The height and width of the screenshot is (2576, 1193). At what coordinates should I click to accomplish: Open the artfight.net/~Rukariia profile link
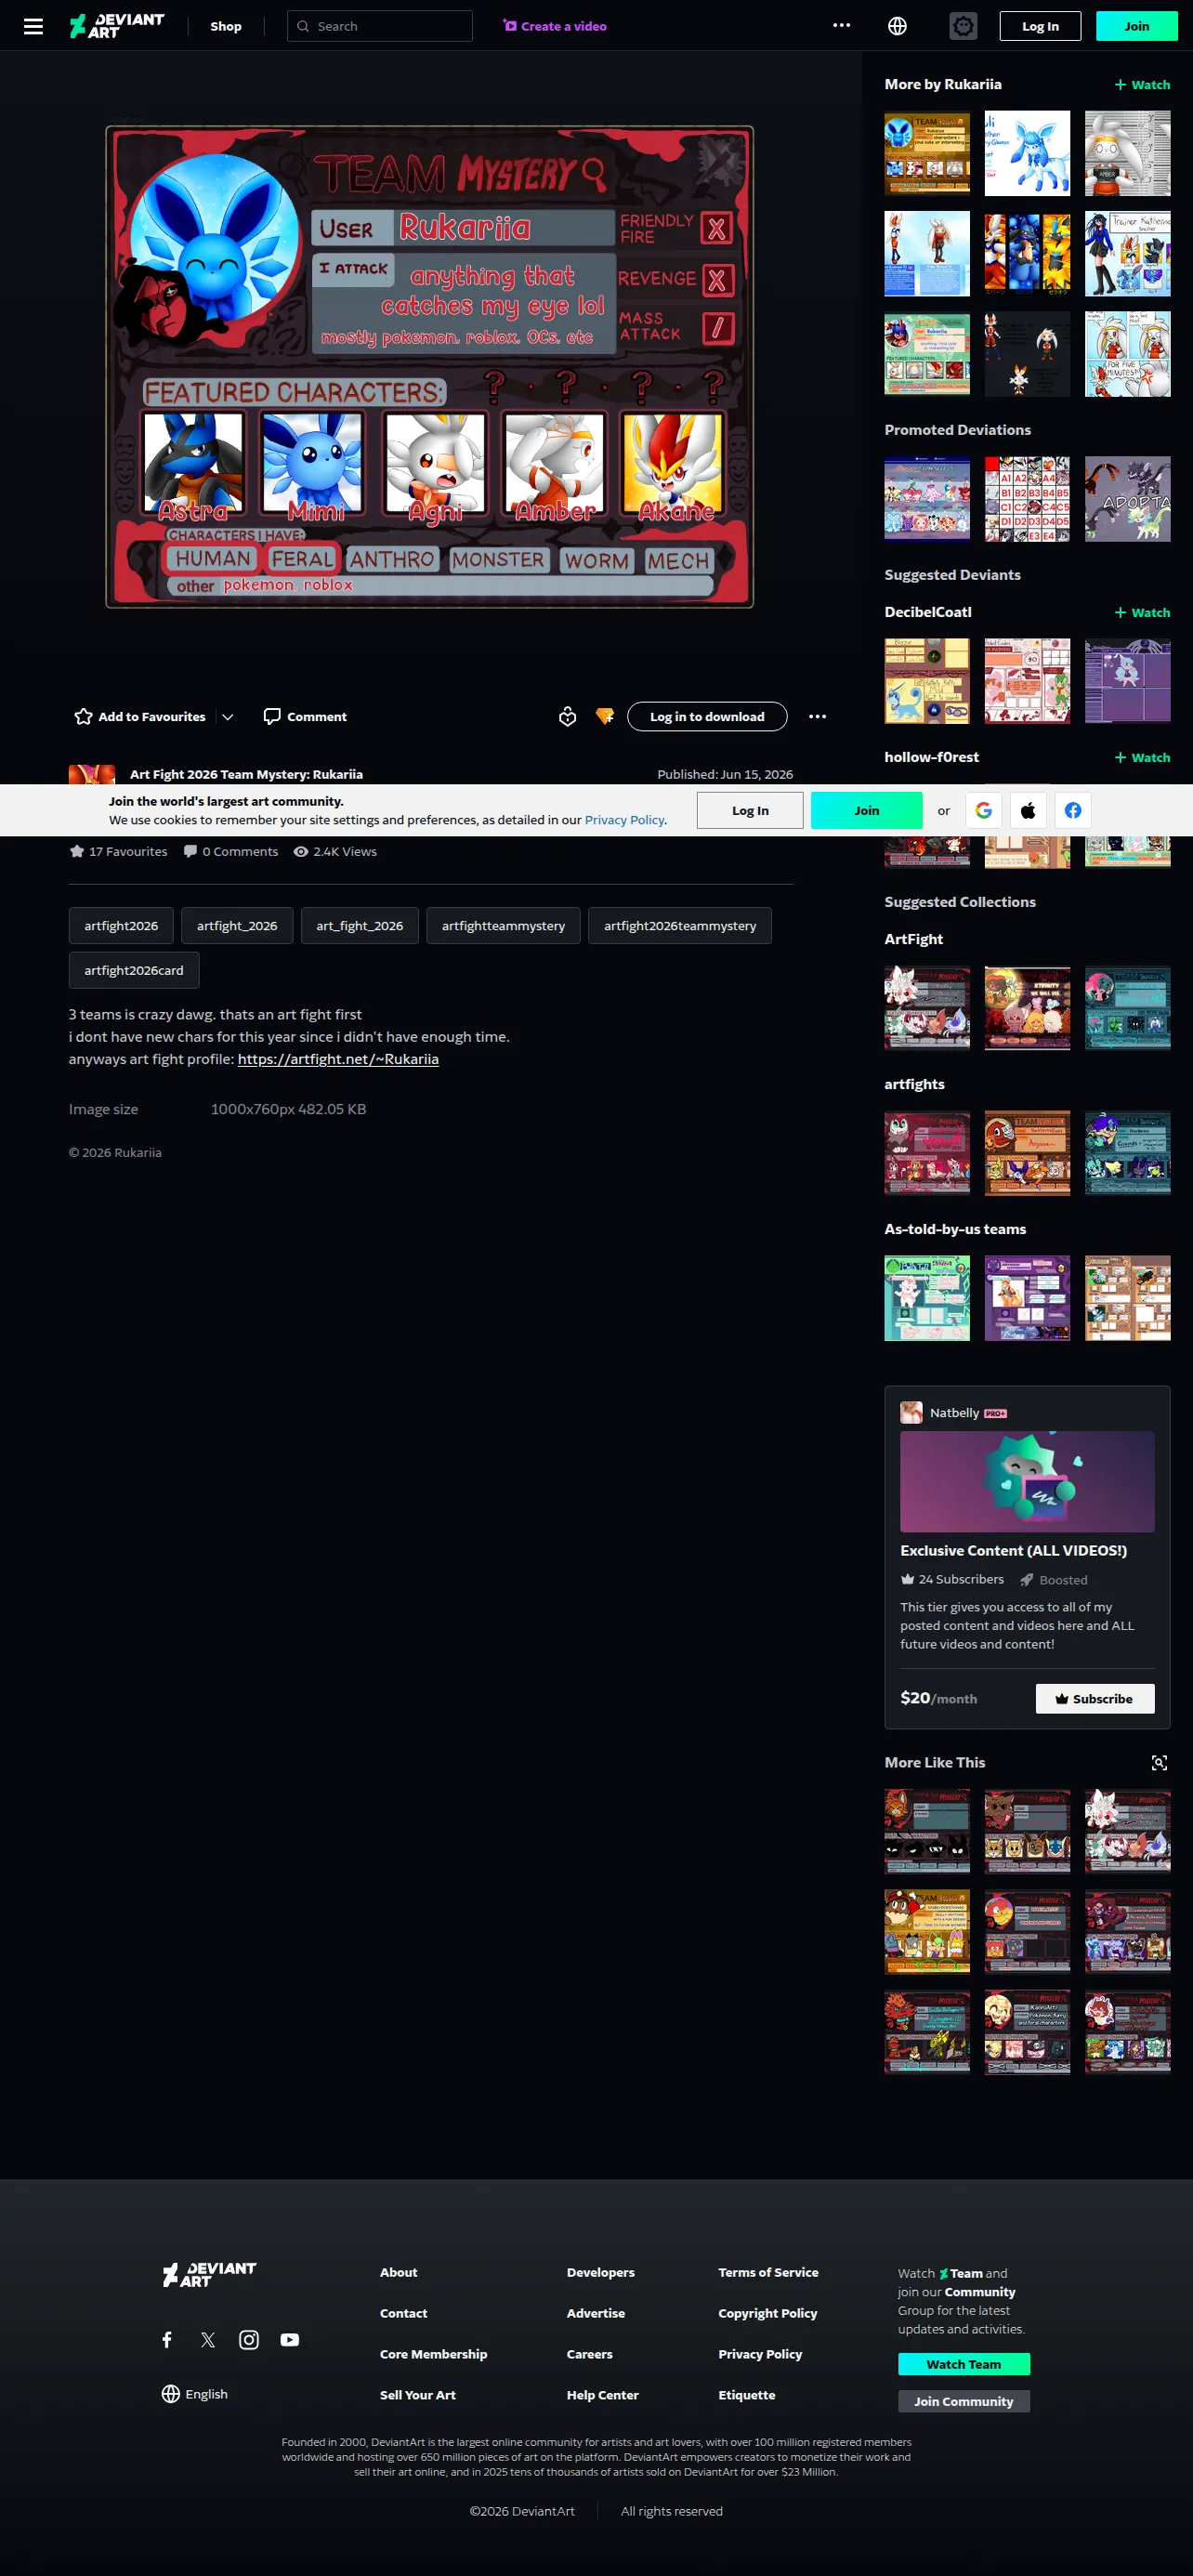[x=338, y=1059]
